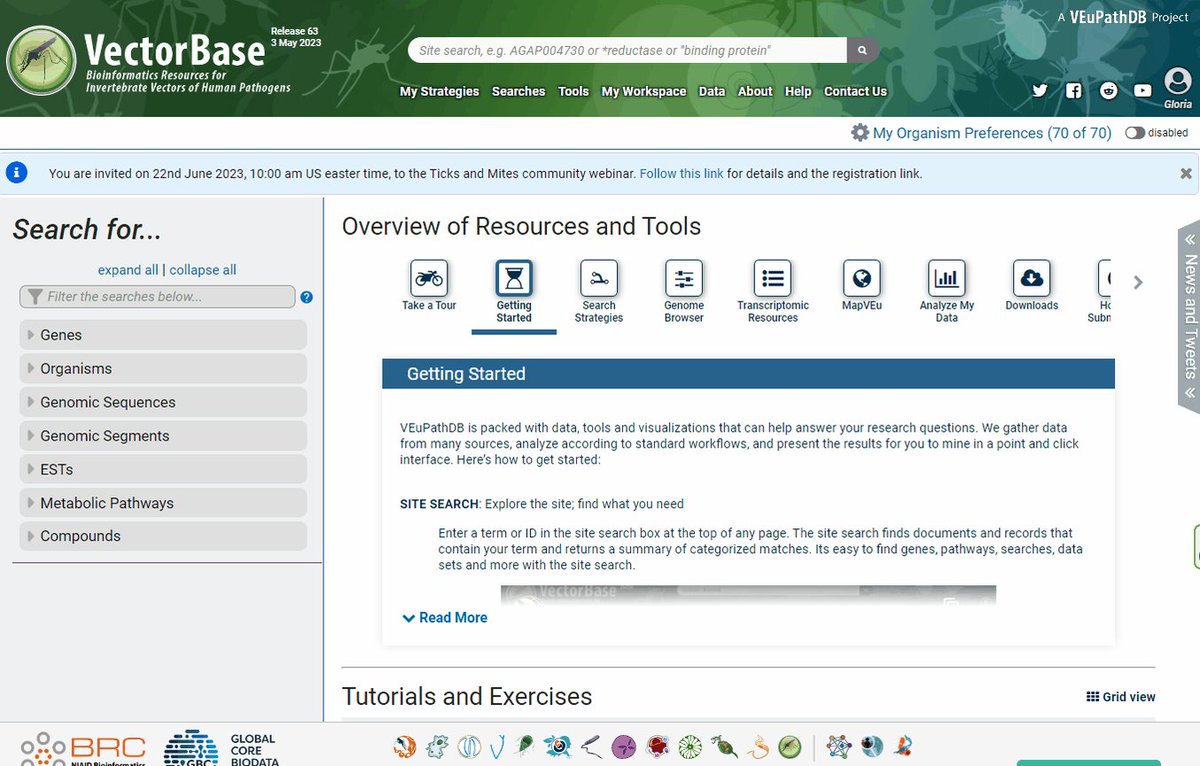Follow this link for webinar details
The height and width of the screenshot is (766, 1200).
tap(681, 173)
